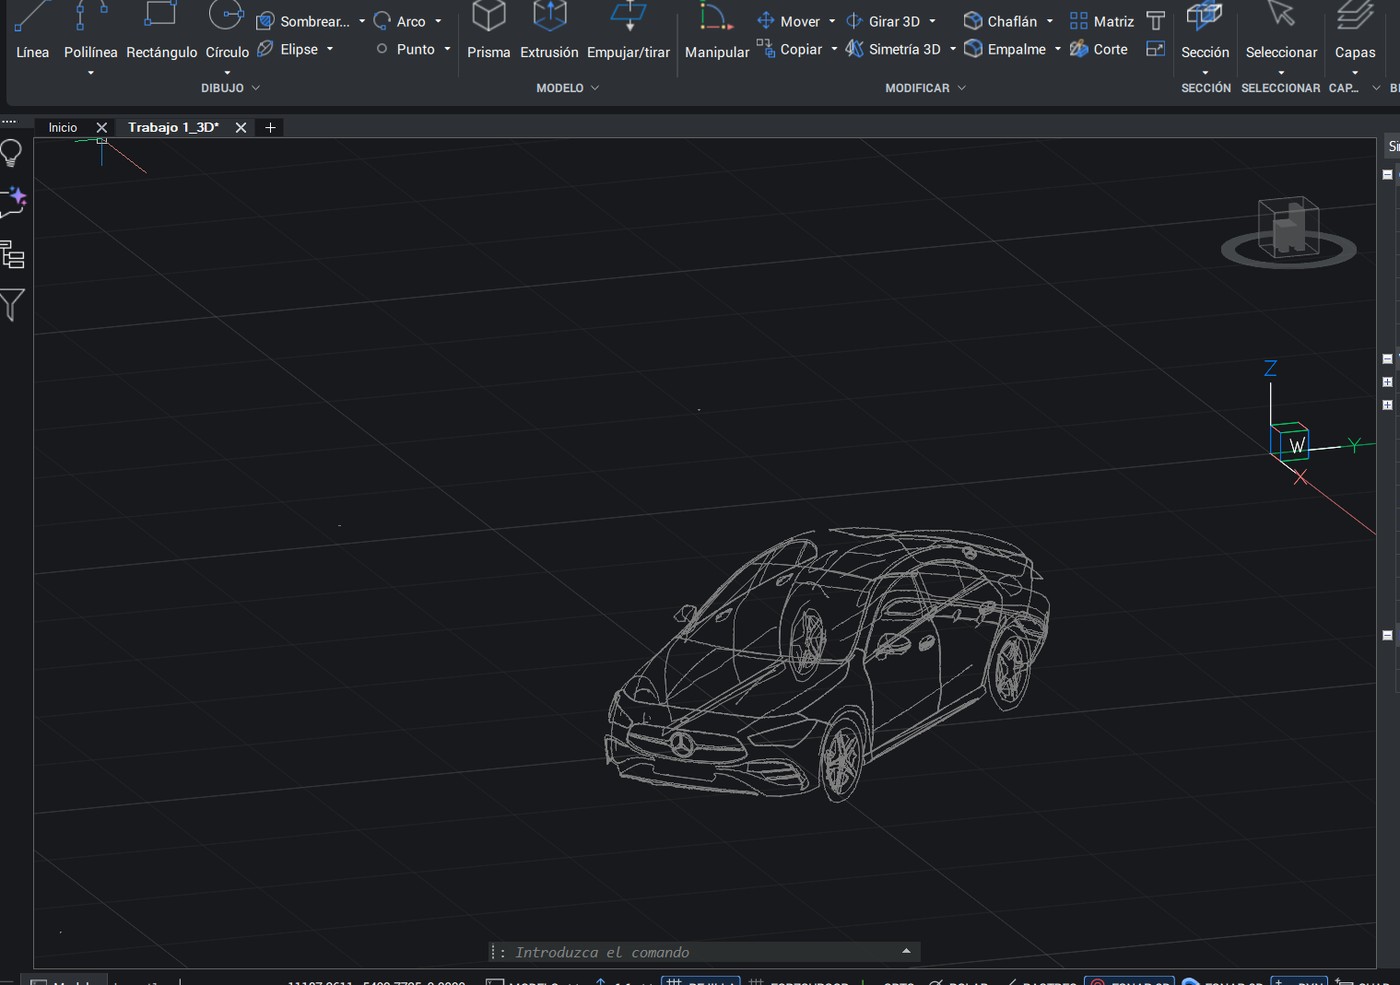Click the Sección tool icon
The image size is (1400, 985).
coord(1205,15)
